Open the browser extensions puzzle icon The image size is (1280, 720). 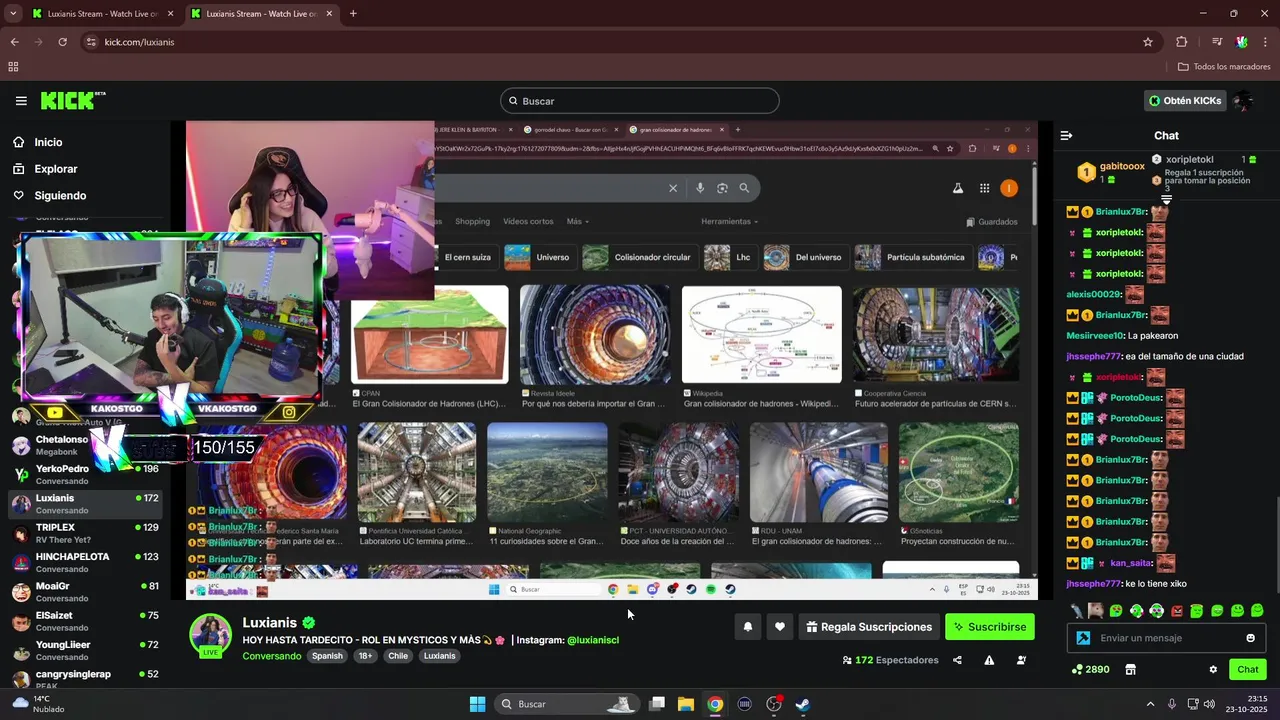[x=1182, y=42]
